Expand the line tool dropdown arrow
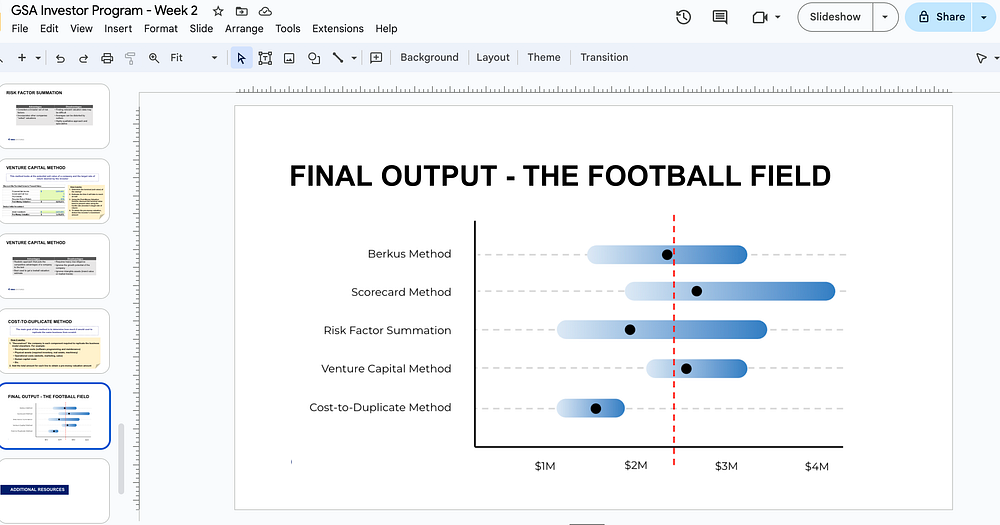This screenshot has width=1000, height=525. (354, 58)
